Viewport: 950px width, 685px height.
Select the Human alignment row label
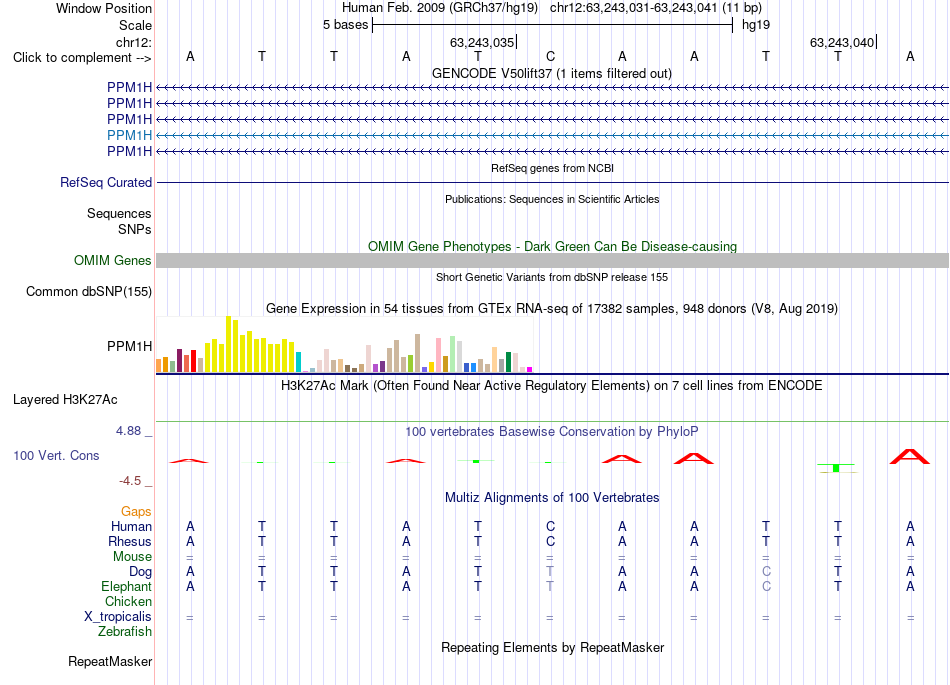[x=131, y=527]
